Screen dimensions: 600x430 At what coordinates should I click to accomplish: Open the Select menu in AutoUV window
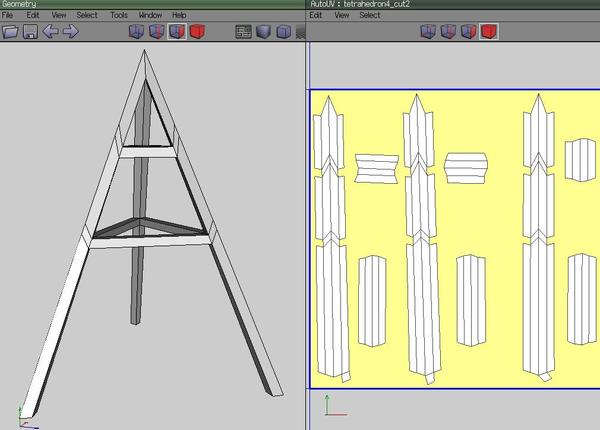(370, 15)
